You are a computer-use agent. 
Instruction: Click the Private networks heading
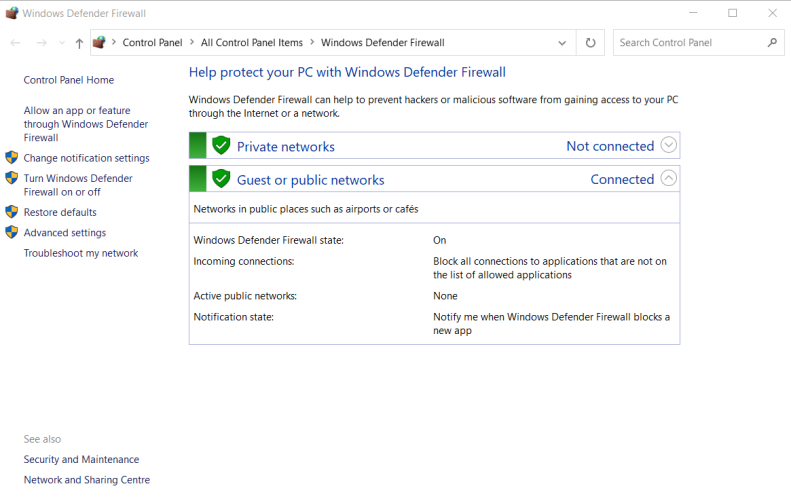[286, 146]
